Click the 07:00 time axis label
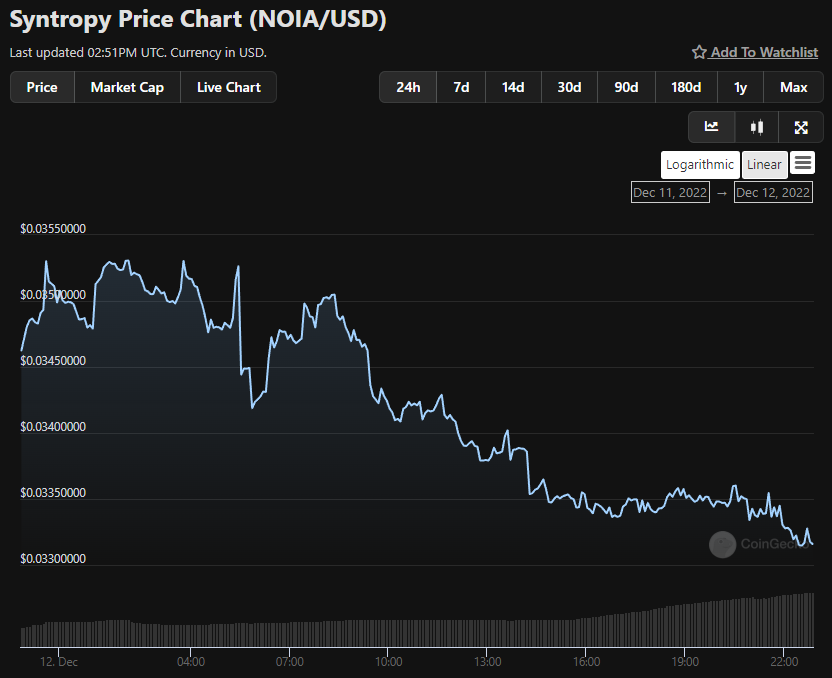Screen dimensions: 832x678 (290, 662)
